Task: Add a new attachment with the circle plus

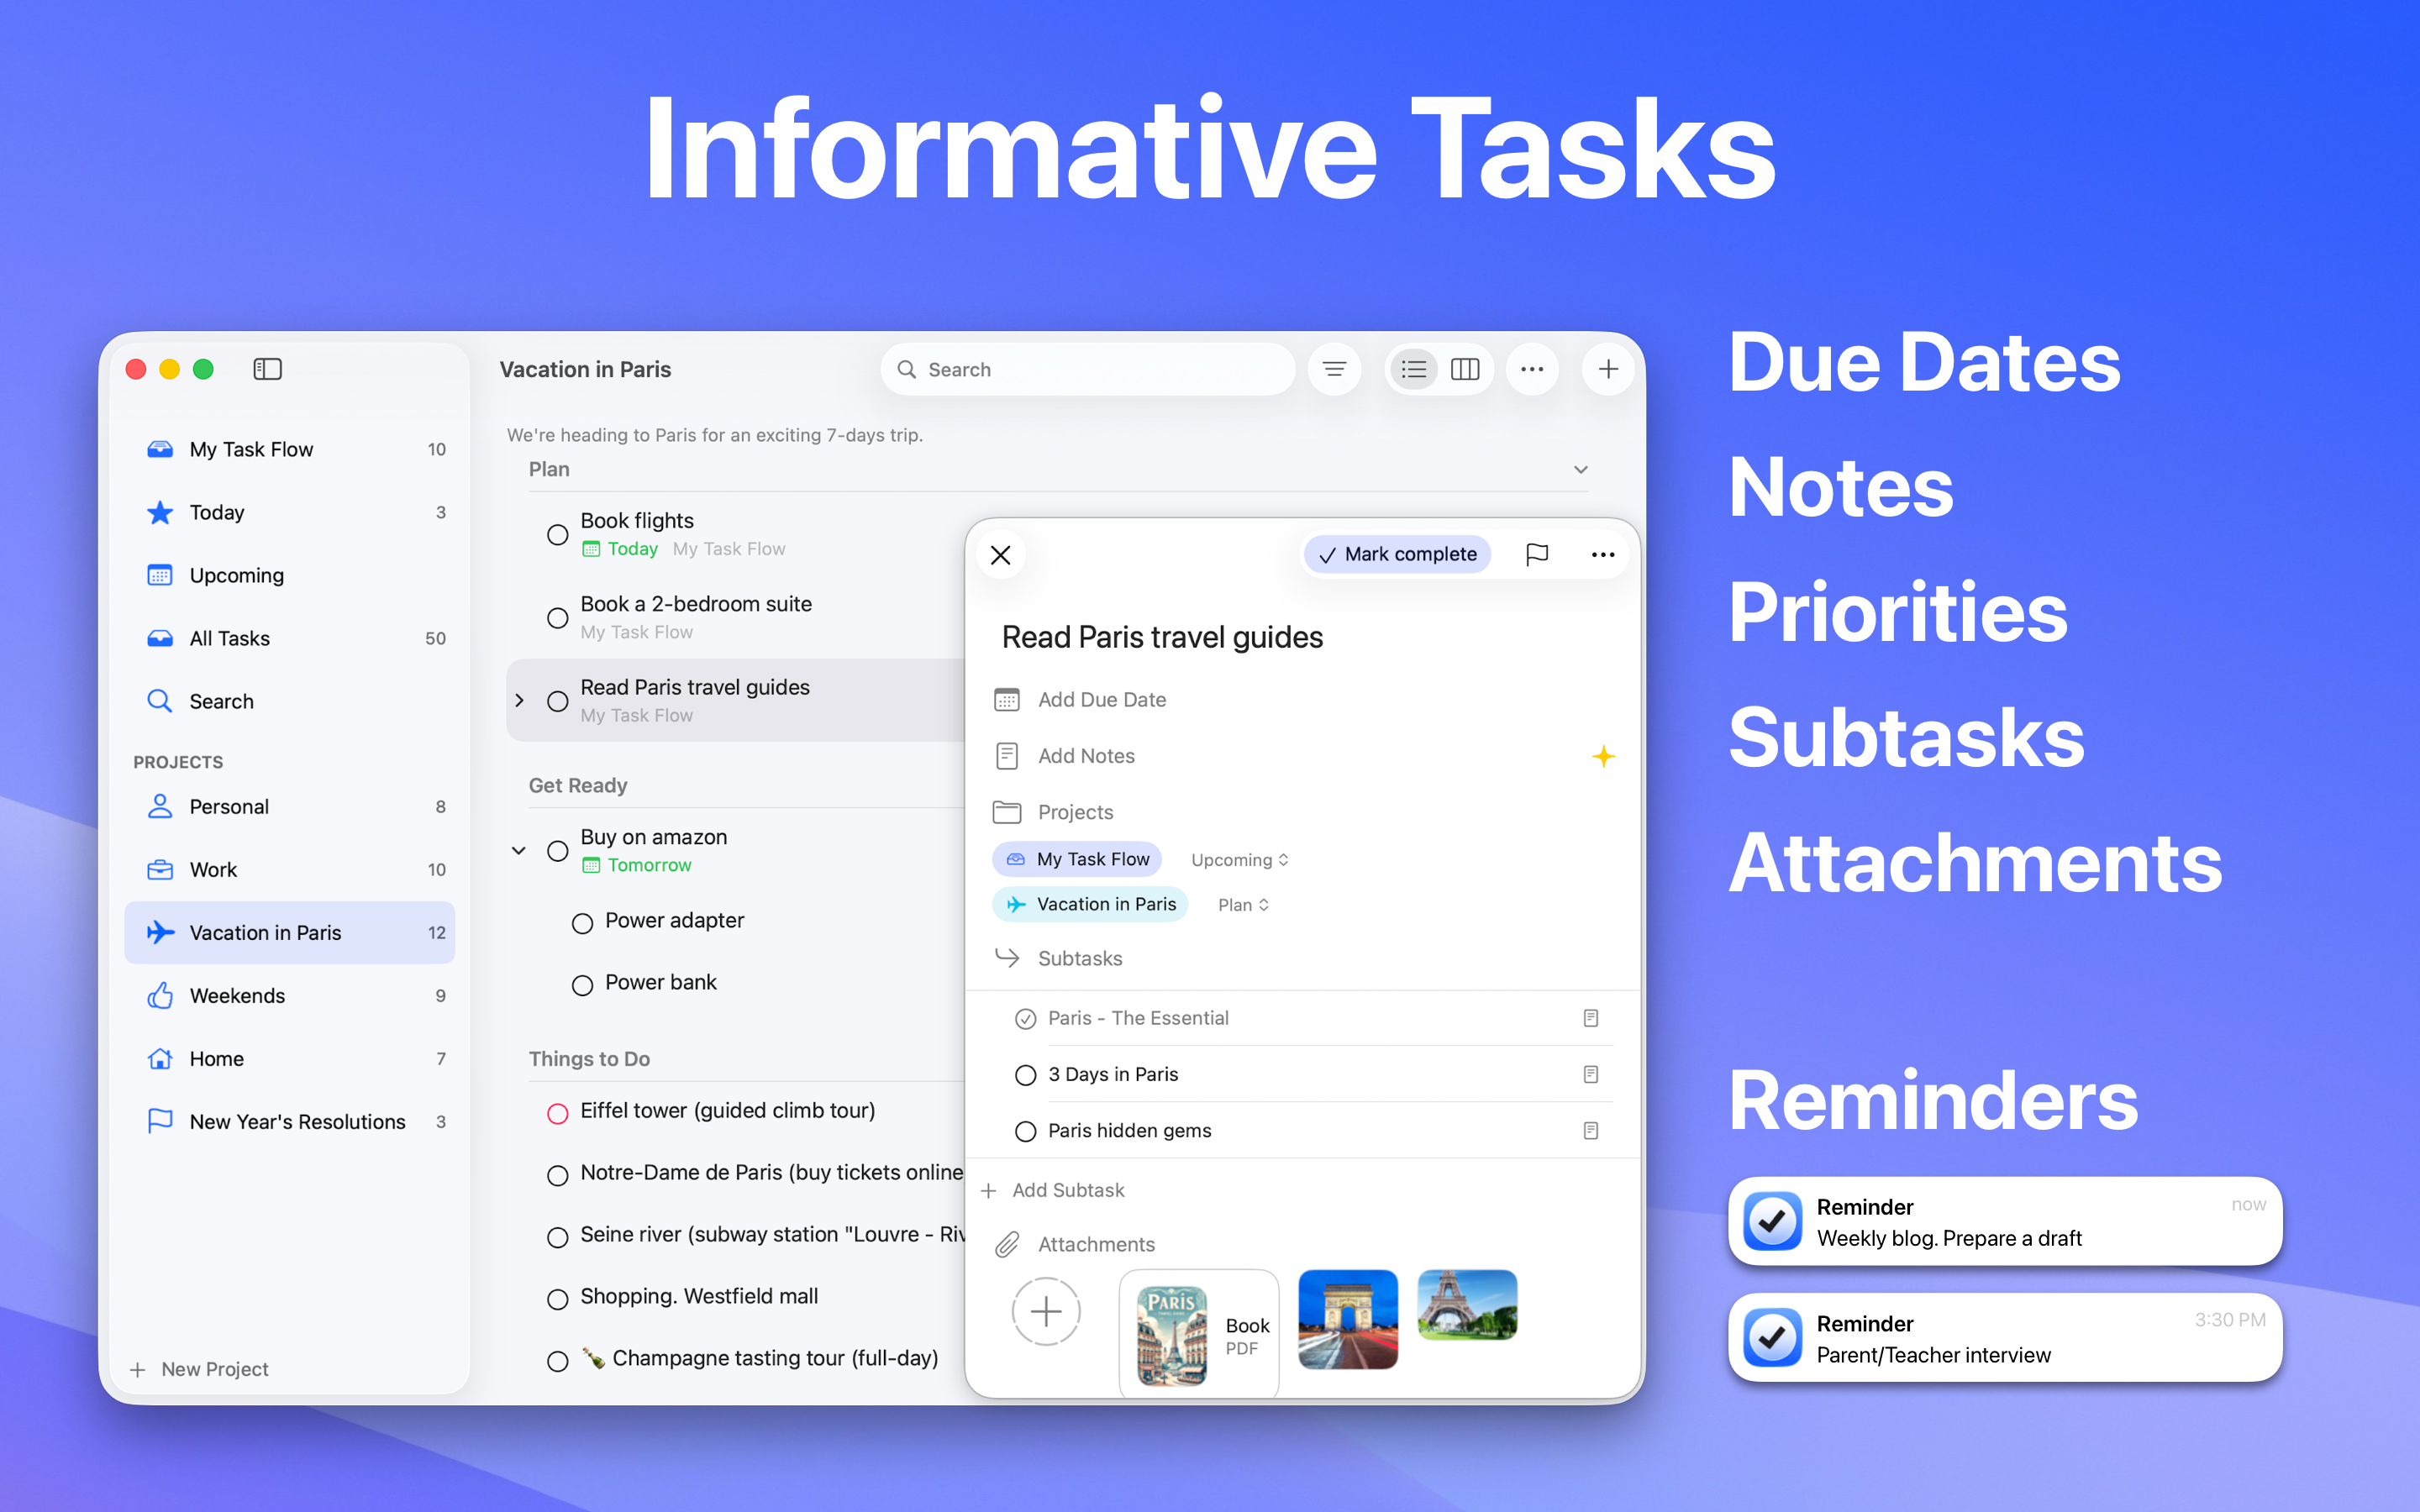Action: tap(1046, 1311)
